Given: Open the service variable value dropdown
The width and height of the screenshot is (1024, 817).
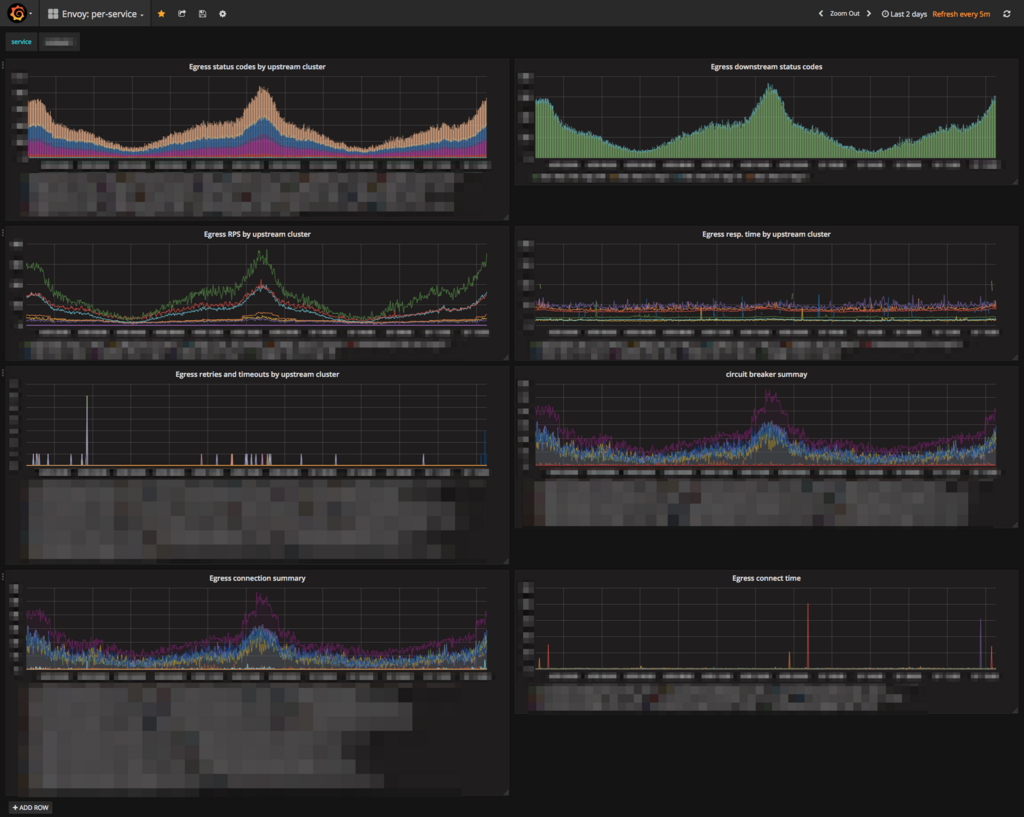Looking at the screenshot, I should pyautogui.click(x=59, y=42).
